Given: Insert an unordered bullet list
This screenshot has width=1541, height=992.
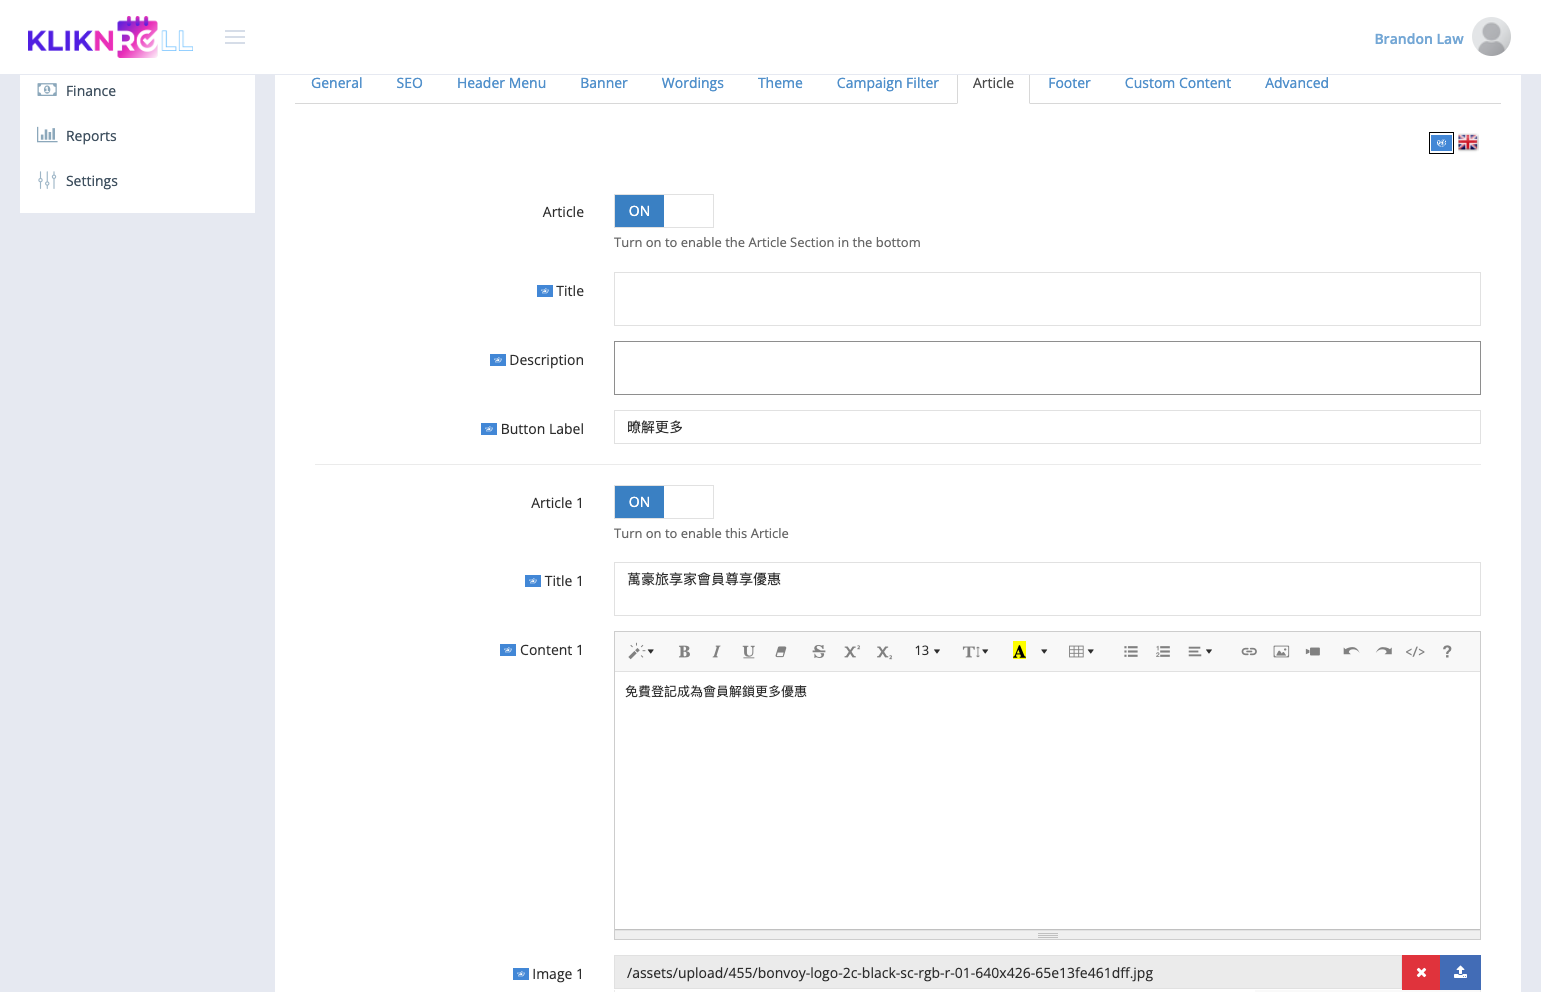Looking at the screenshot, I should point(1131,652).
